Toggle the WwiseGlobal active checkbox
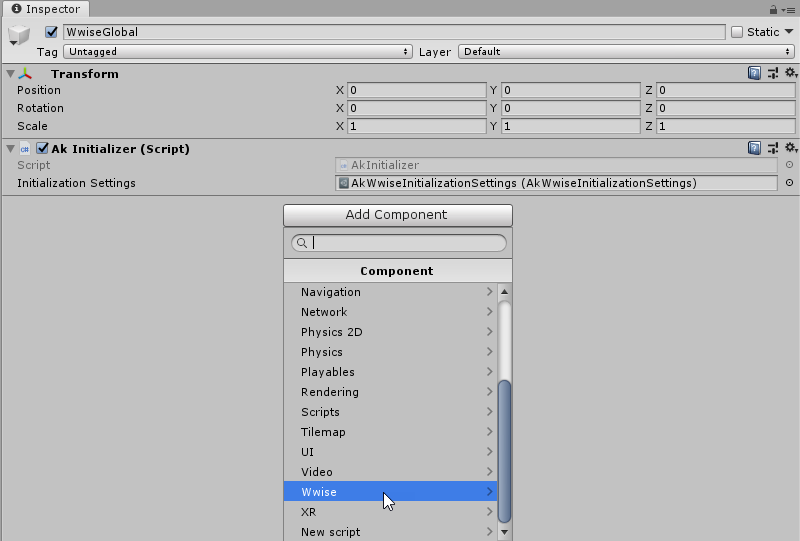Image resolution: width=800 pixels, height=541 pixels. [x=52, y=32]
